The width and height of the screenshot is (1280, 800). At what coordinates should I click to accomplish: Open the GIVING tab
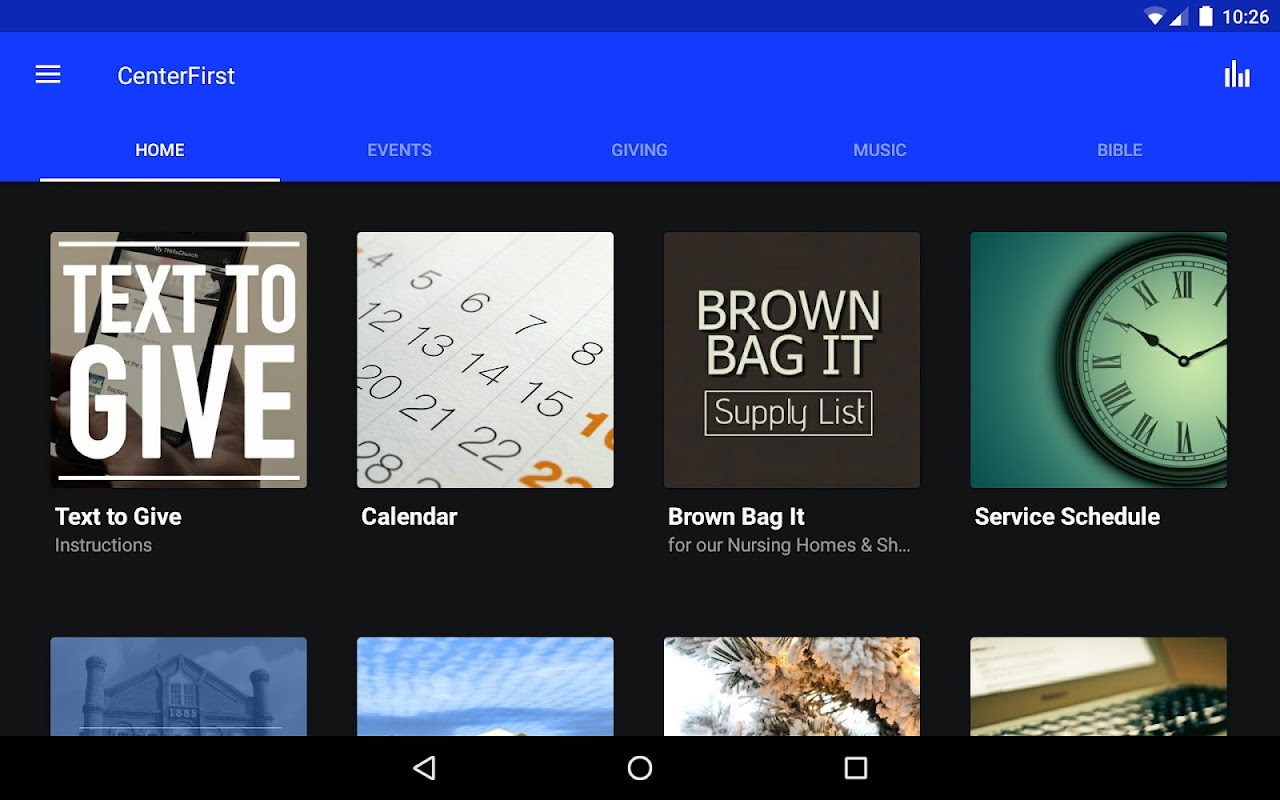click(x=640, y=150)
